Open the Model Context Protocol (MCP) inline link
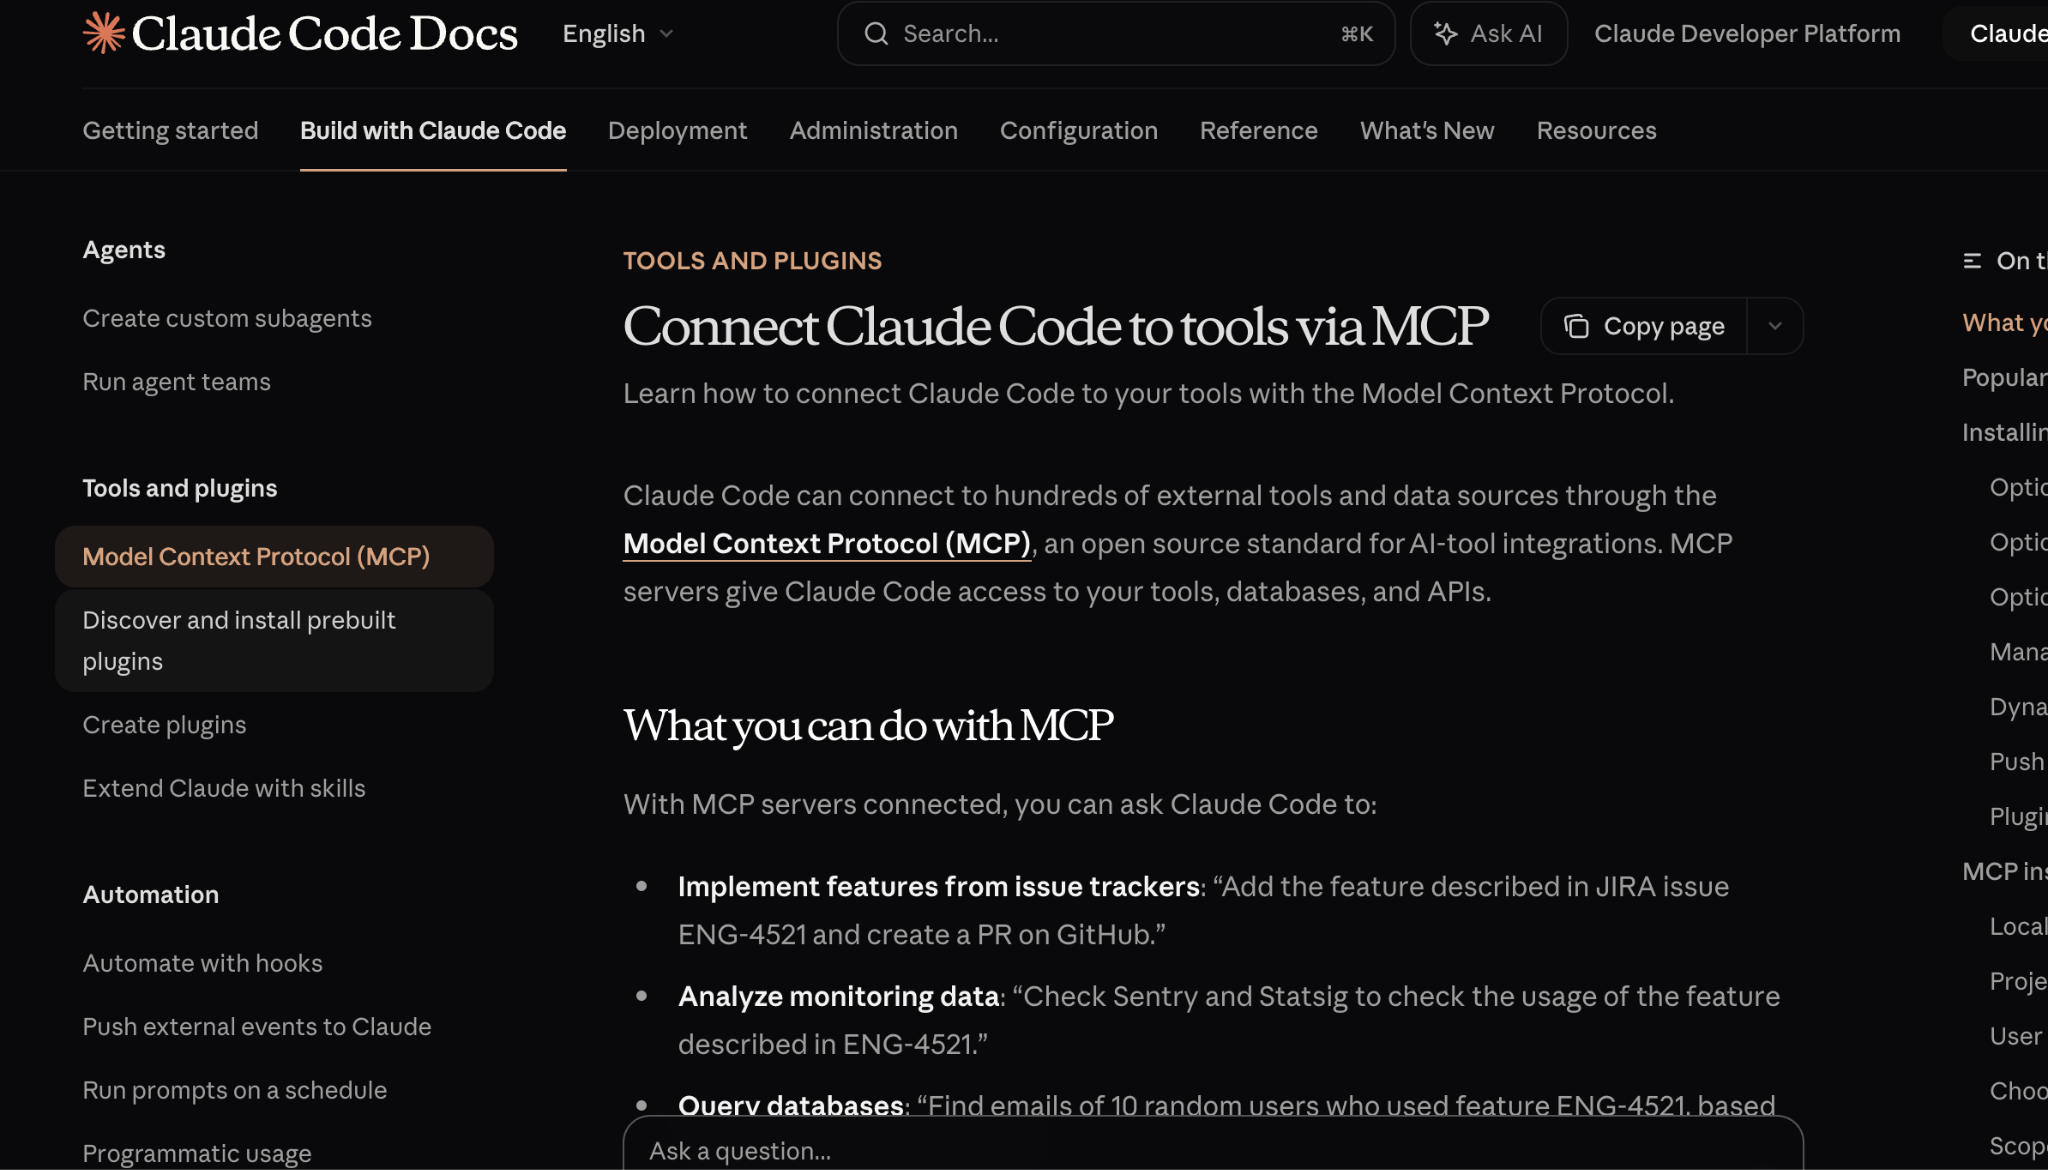Screen dimensions: 2048x1170 (x=826, y=543)
